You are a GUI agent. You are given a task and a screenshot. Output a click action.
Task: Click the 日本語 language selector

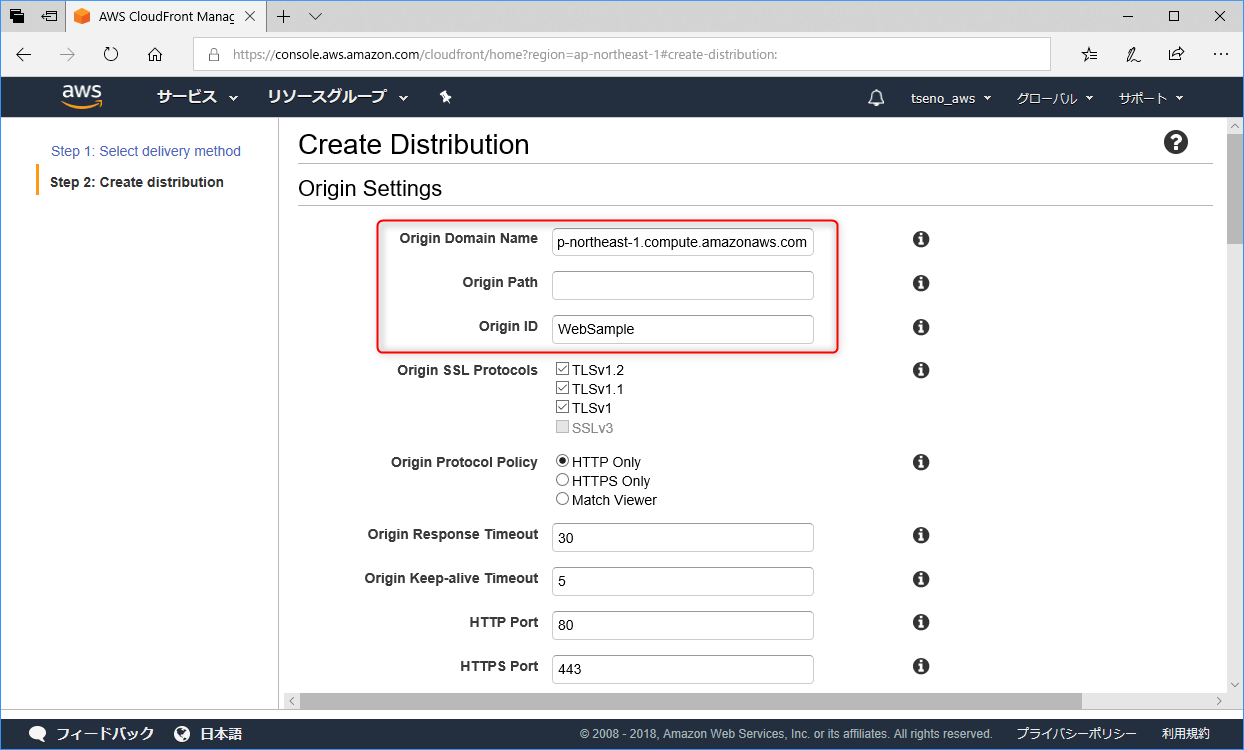(221, 734)
